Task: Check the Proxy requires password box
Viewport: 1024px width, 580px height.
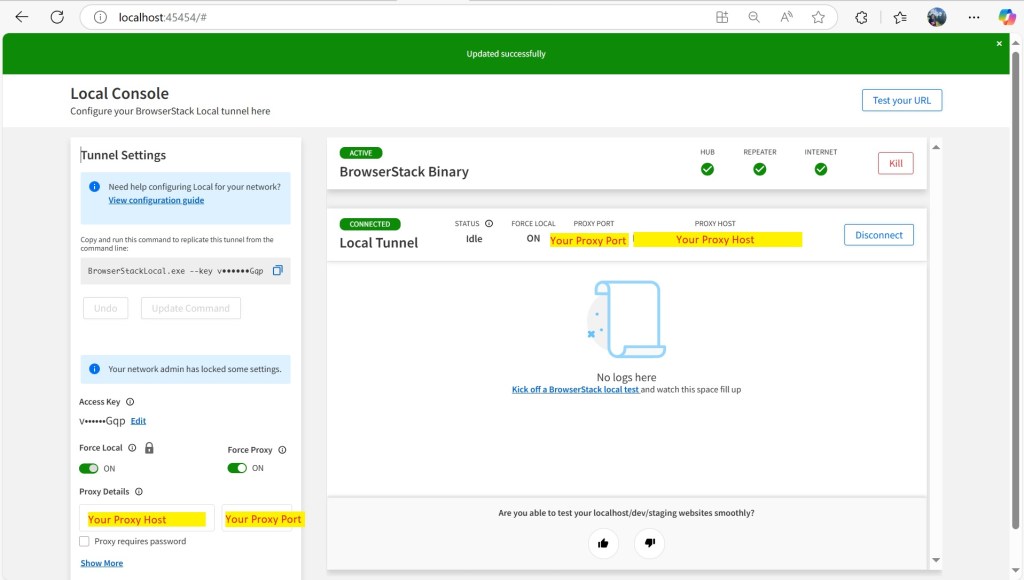Action: [84, 541]
